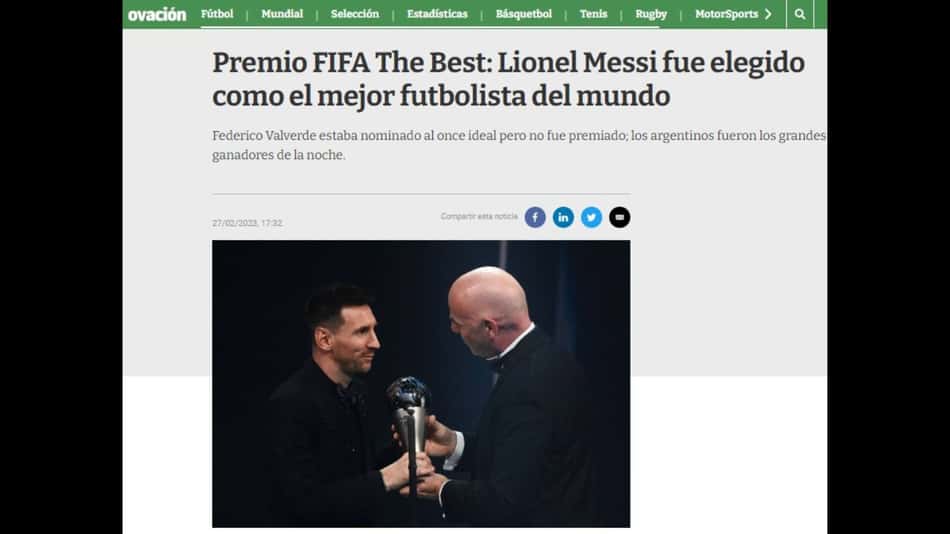Click the article date 27/02/2023

[247, 223]
